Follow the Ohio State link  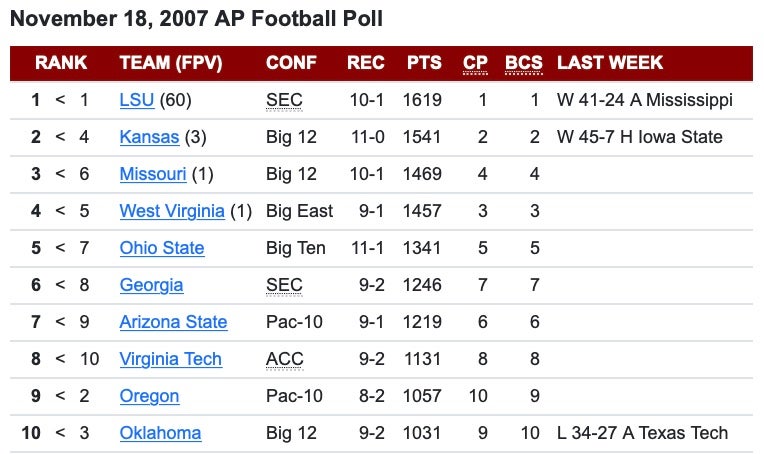tap(162, 248)
